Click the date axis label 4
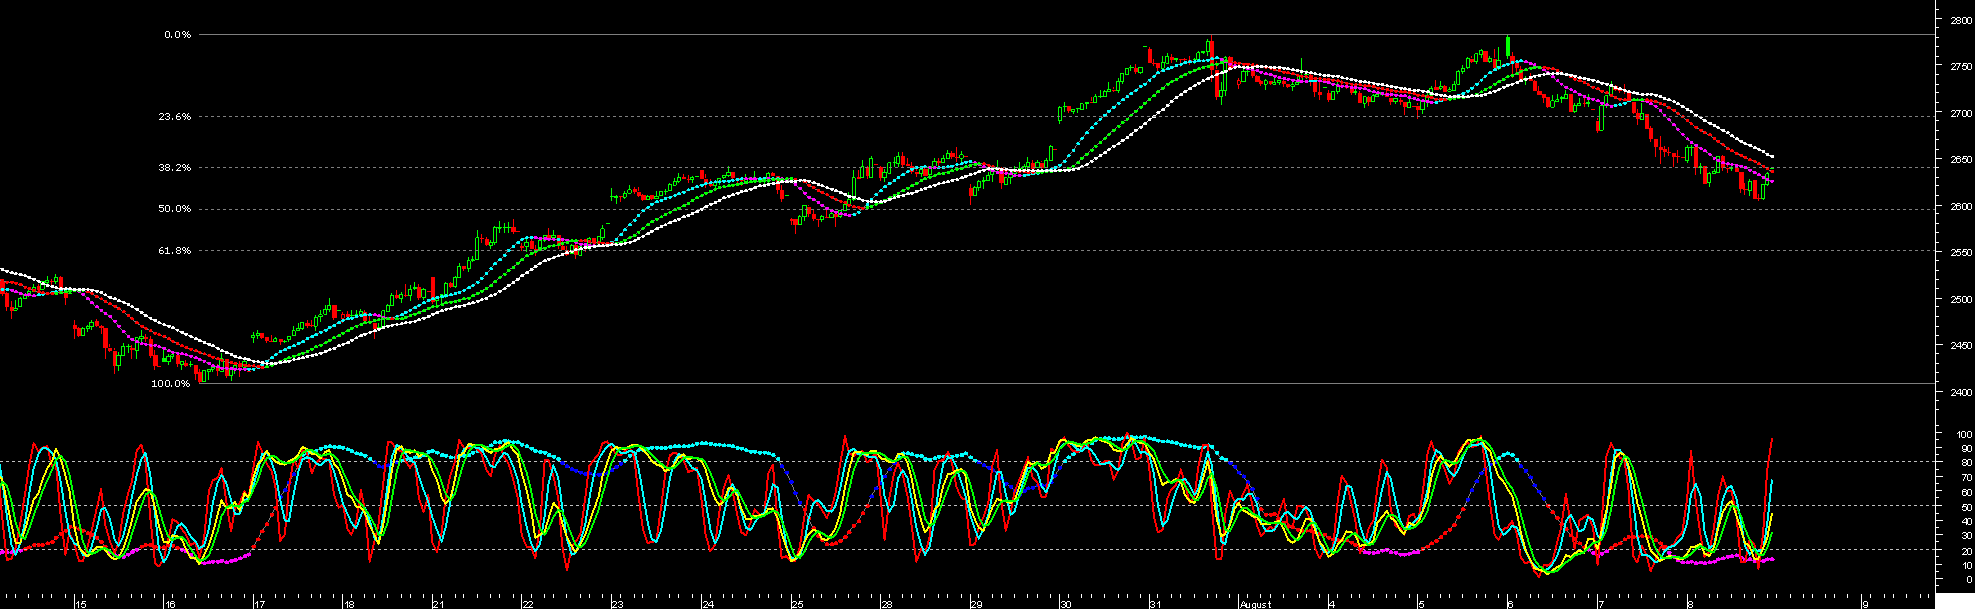 [1332, 604]
